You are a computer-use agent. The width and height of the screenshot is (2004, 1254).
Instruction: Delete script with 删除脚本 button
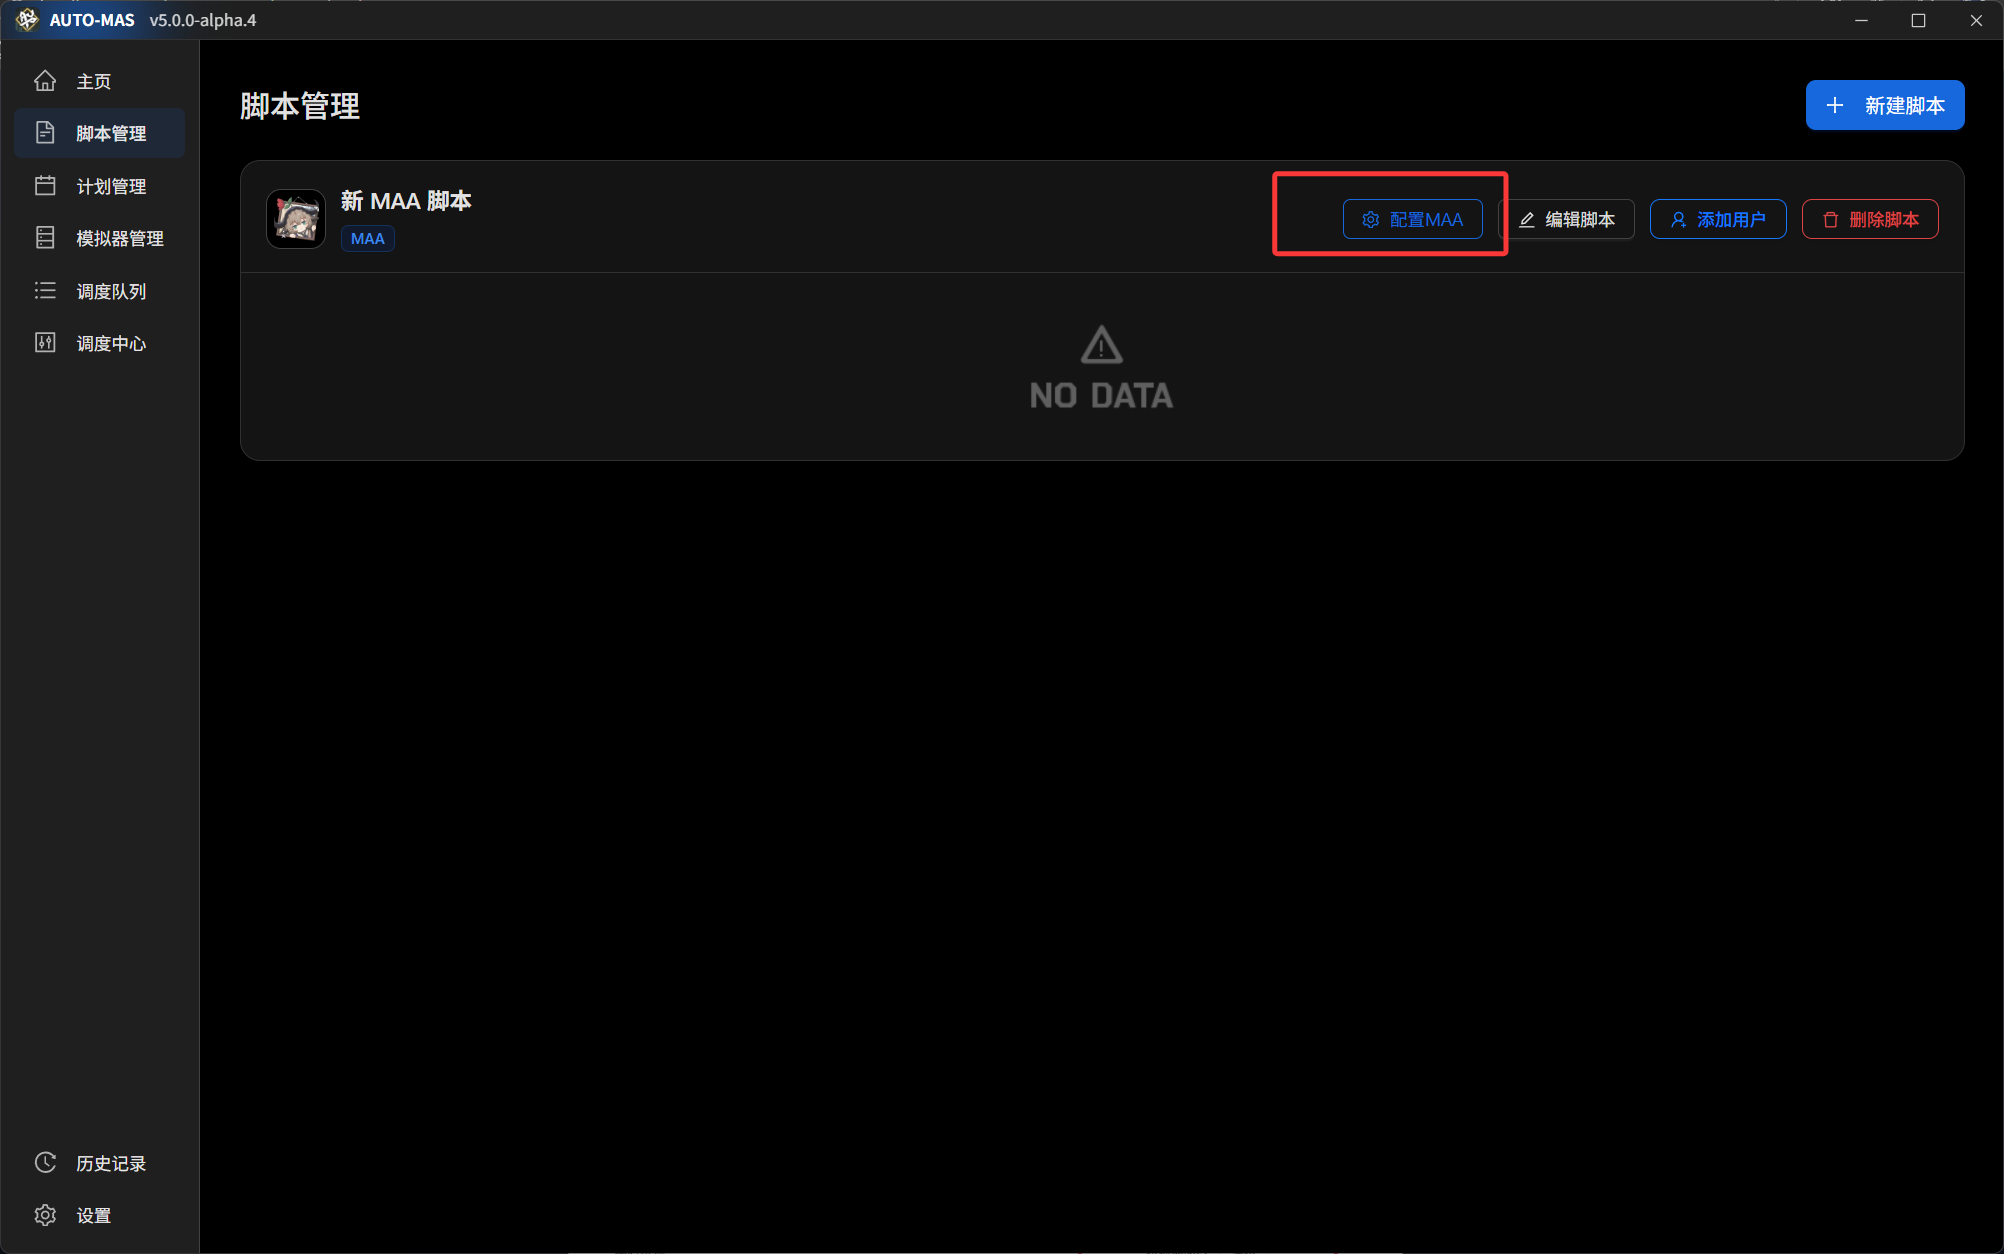click(x=1870, y=219)
